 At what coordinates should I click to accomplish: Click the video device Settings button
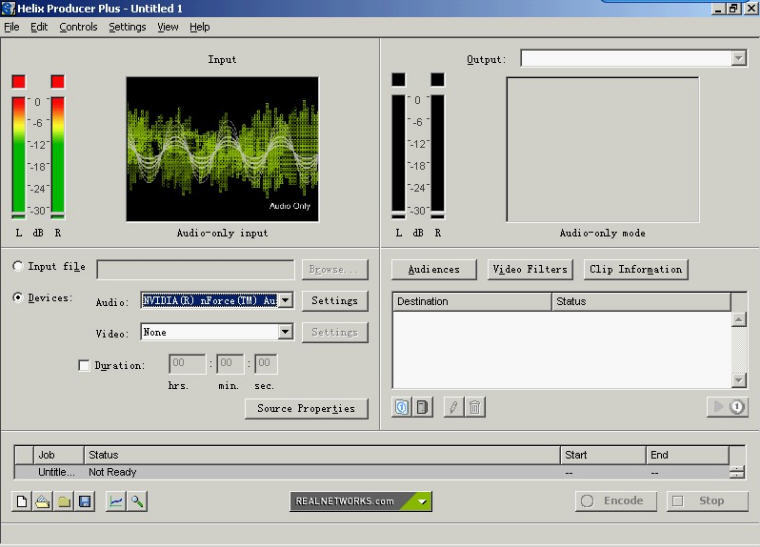click(x=334, y=332)
